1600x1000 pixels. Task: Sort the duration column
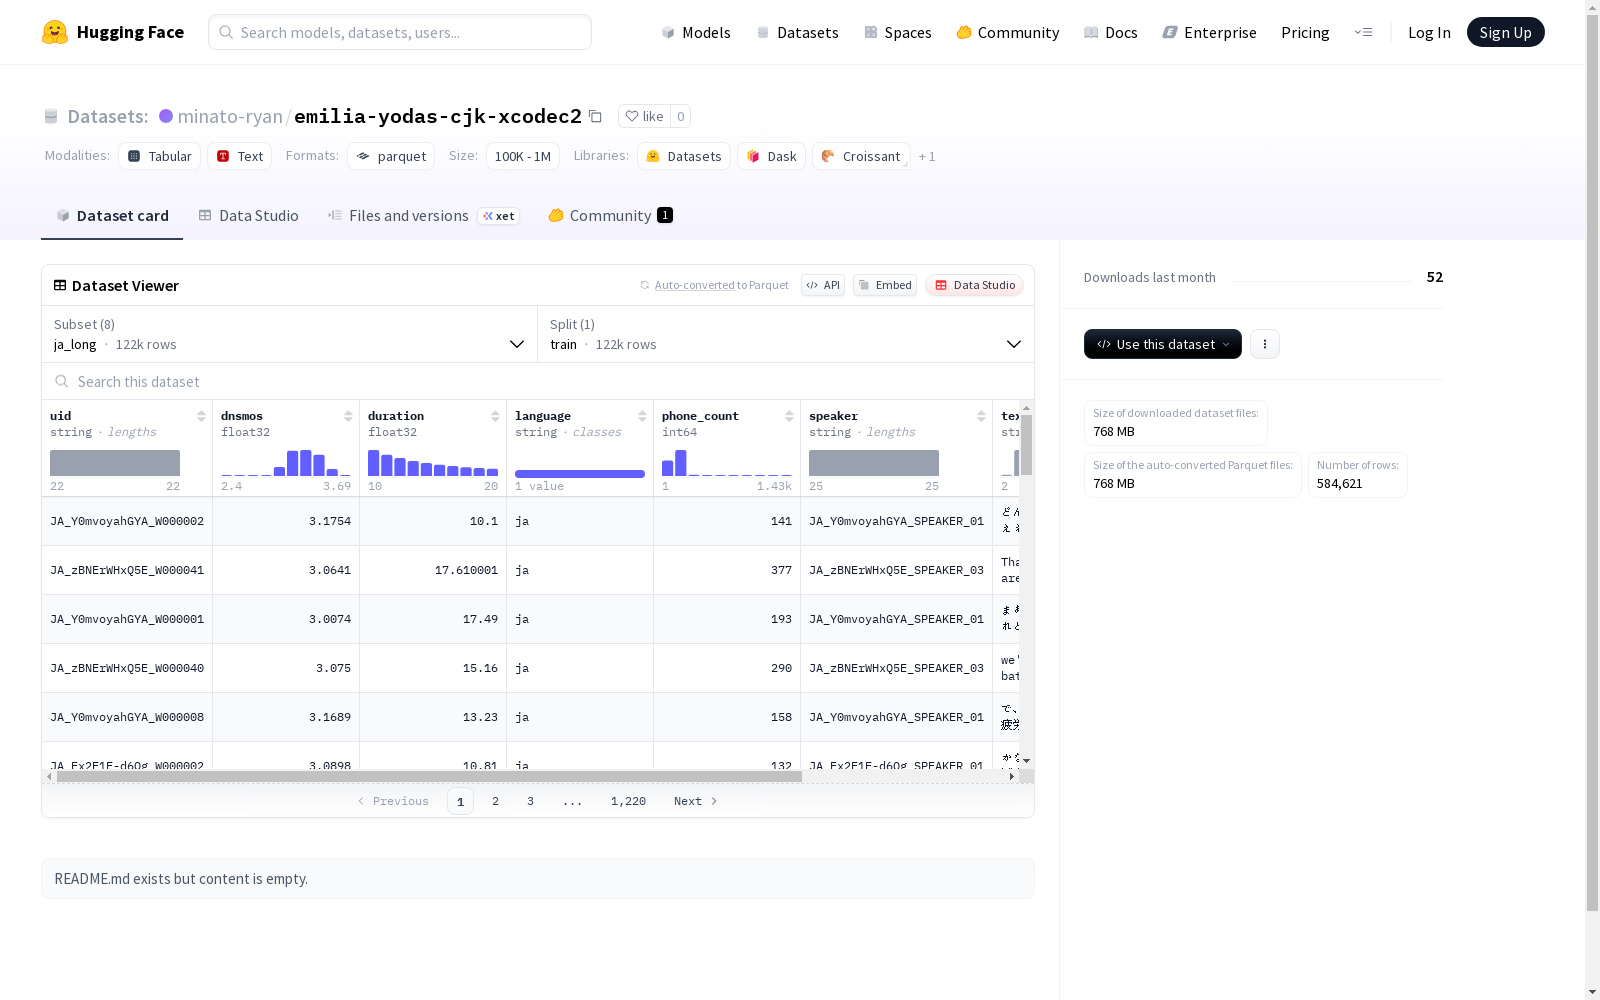[495, 416]
